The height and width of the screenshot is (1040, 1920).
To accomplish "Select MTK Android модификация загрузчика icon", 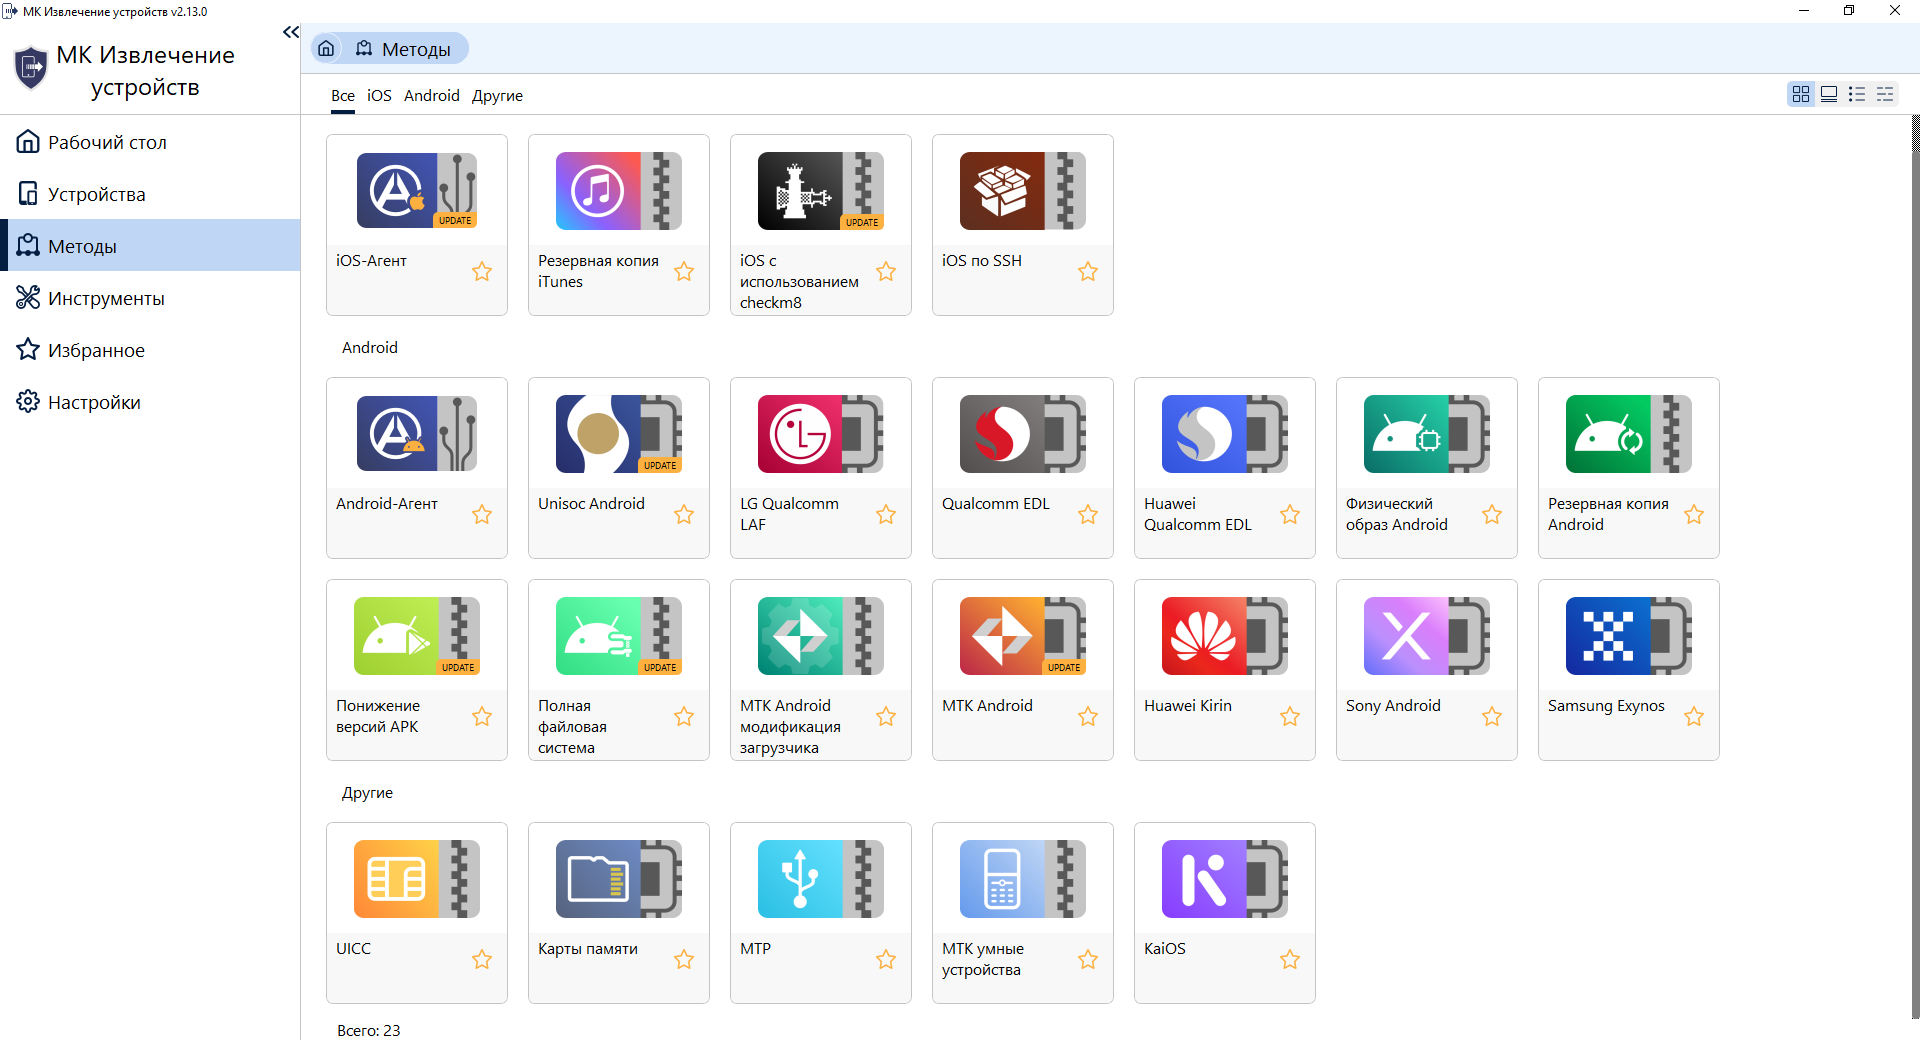I will tap(821, 635).
